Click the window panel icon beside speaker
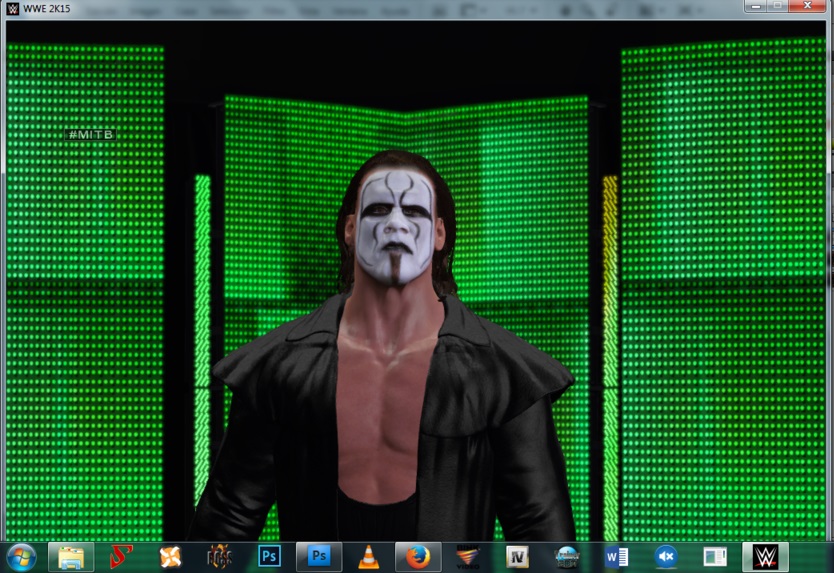This screenshot has width=834, height=573. click(x=715, y=557)
